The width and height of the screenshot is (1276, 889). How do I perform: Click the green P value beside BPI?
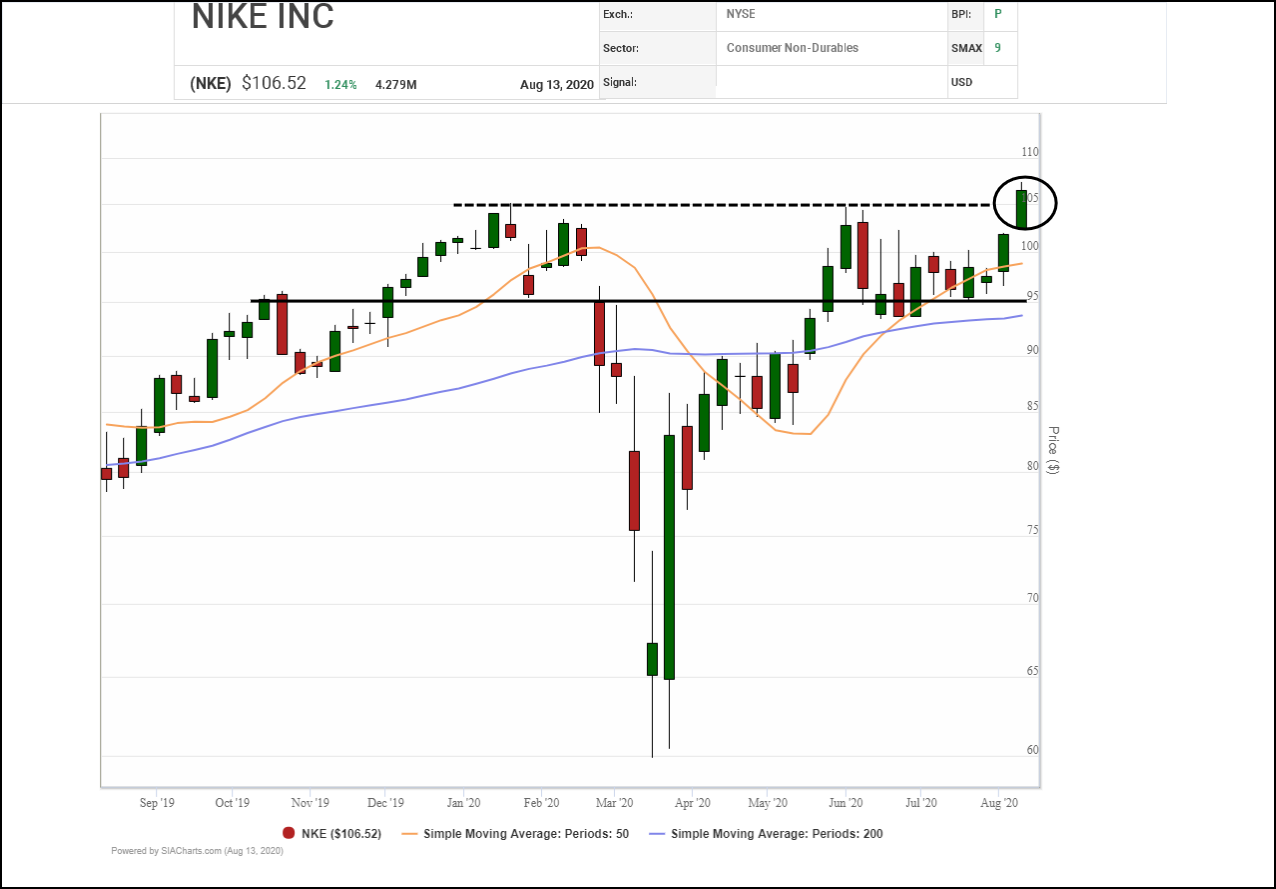[x=997, y=15]
